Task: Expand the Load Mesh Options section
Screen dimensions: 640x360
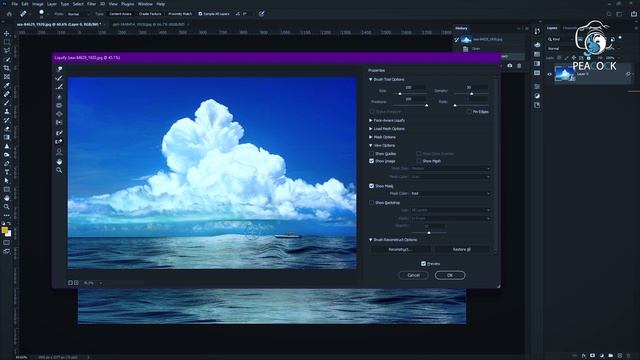Action: click(371, 129)
